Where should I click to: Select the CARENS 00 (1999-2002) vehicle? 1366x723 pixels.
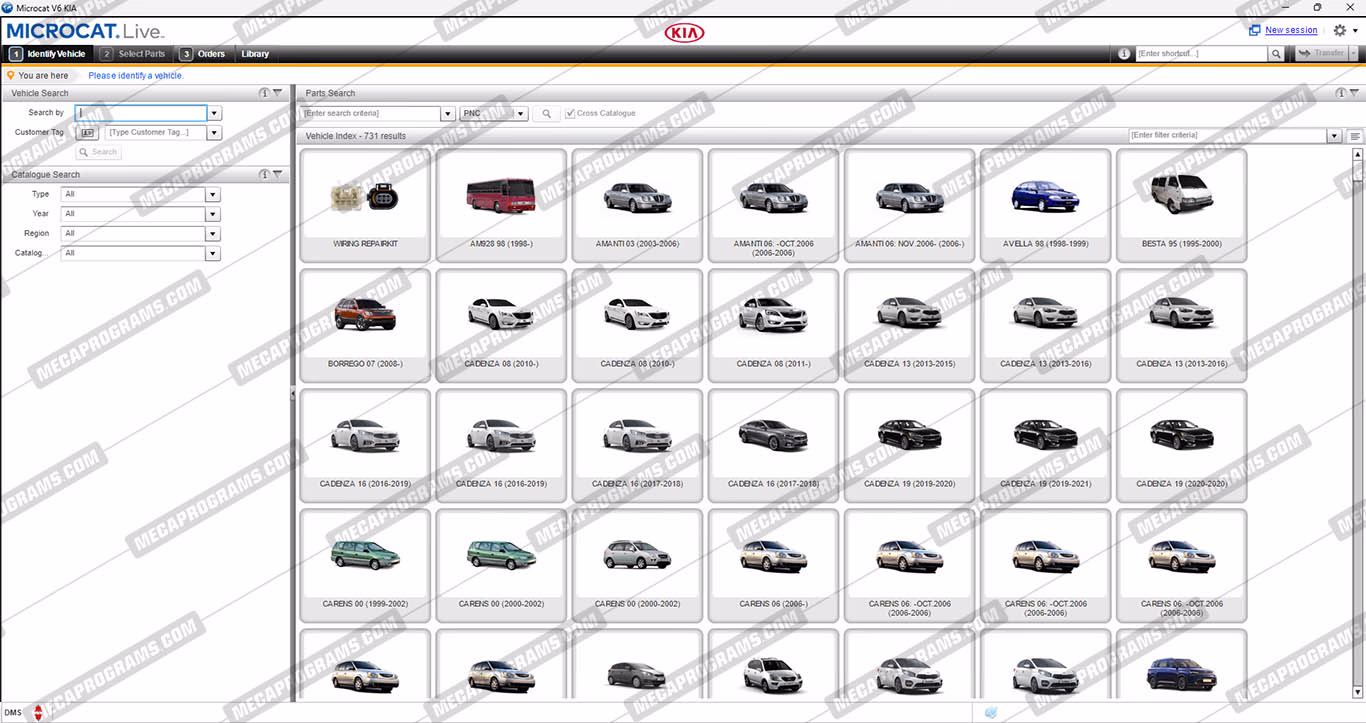365,565
